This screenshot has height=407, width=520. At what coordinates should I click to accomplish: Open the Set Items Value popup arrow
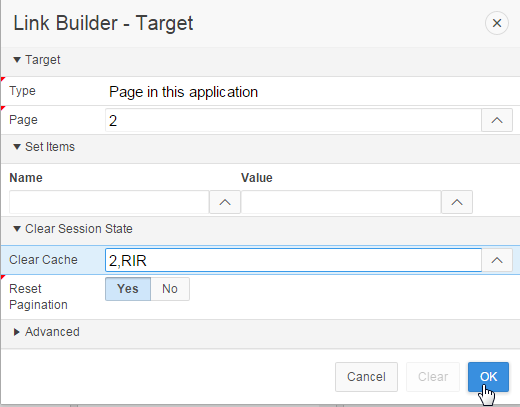pos(457,202)
